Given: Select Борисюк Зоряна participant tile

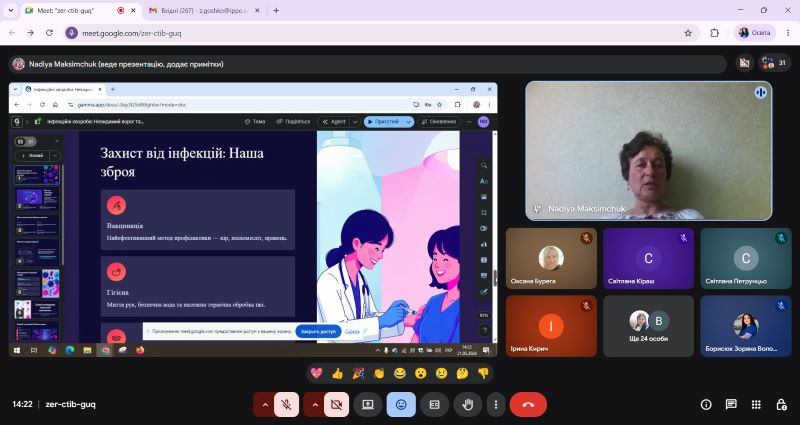Looking at the screenshot, I should point(745,326).
